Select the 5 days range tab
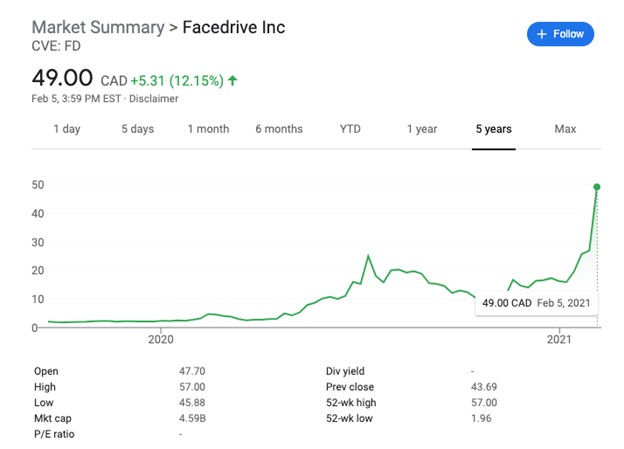This screenshot has height=449, width=624. (x=138, y=129)
